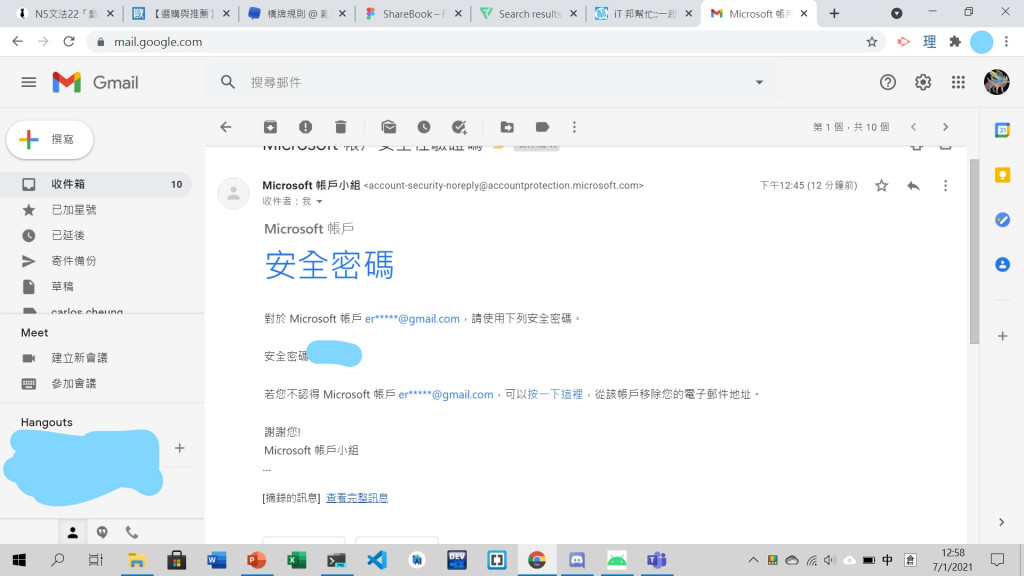Report this email as spam
1024x576 pixels.
[305, 127]
